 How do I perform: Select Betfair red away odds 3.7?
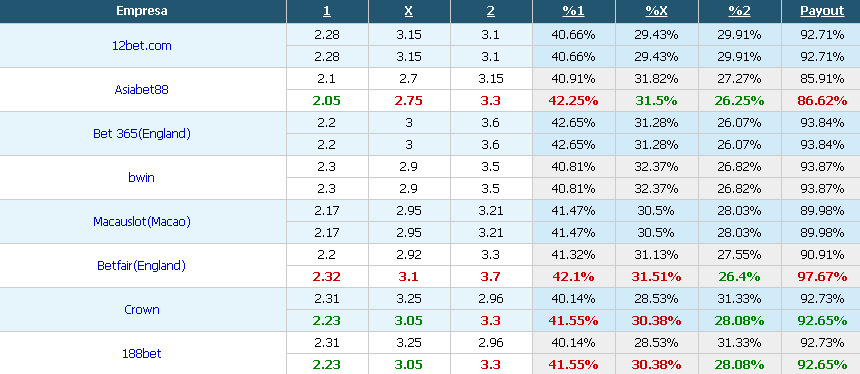tap(491, 276)
